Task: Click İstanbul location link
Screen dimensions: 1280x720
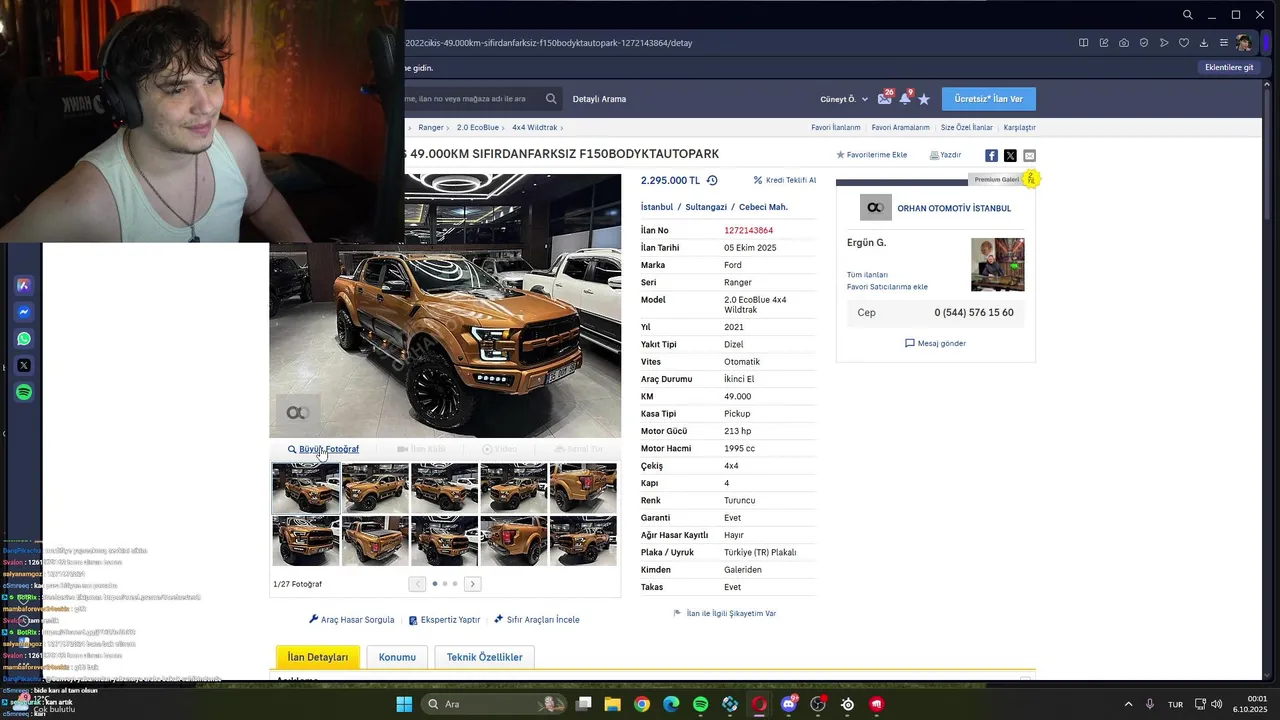Action: click(657, 207)
